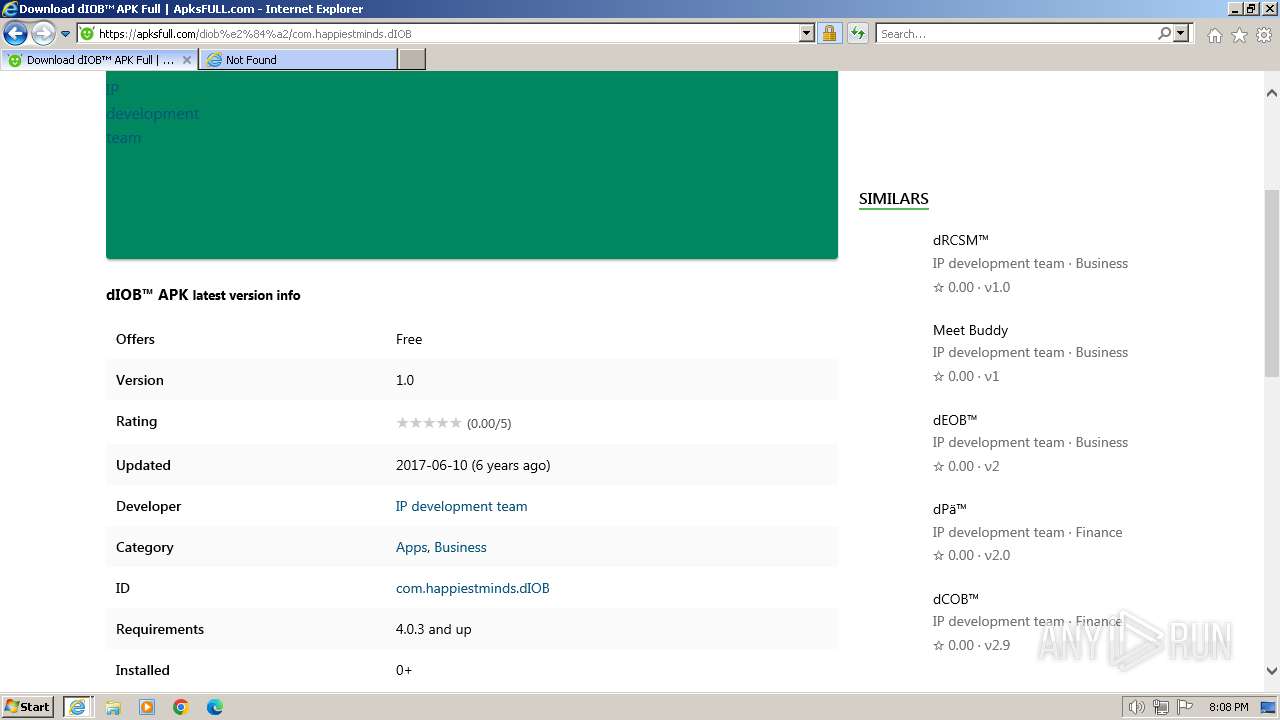The image size is (1280, 720).
Task: Open the similar app dEOB™
Action: 955,420
